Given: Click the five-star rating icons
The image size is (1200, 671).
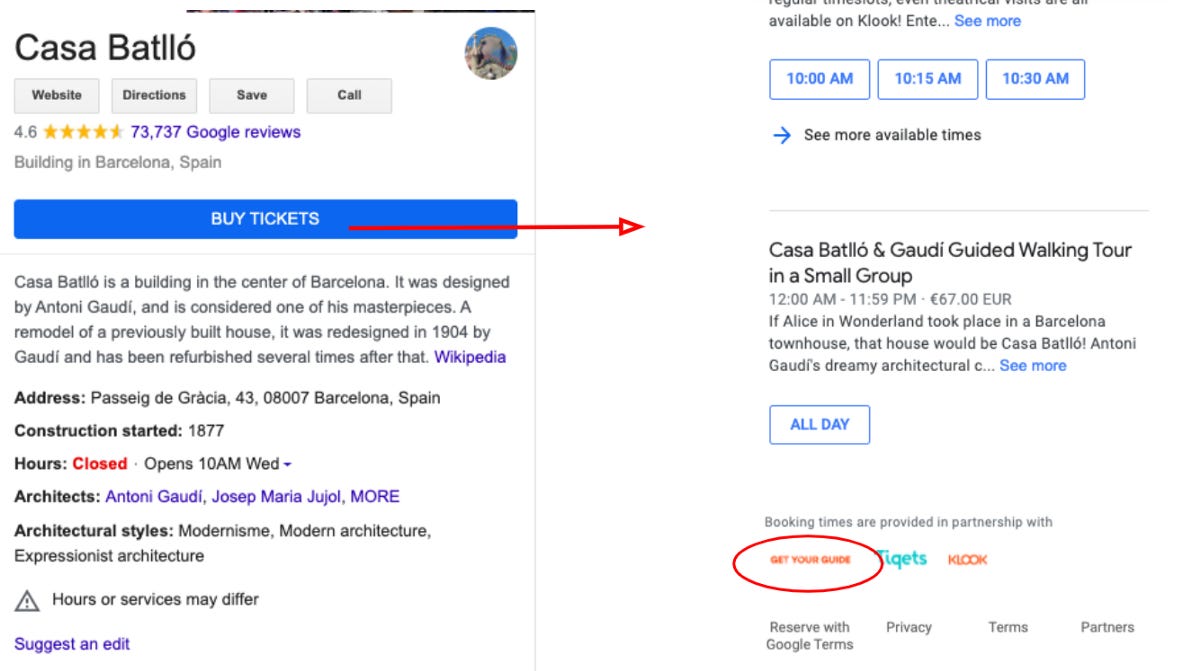Looking at the screenshot, I should pyautogui.click(x=83, y=132).
